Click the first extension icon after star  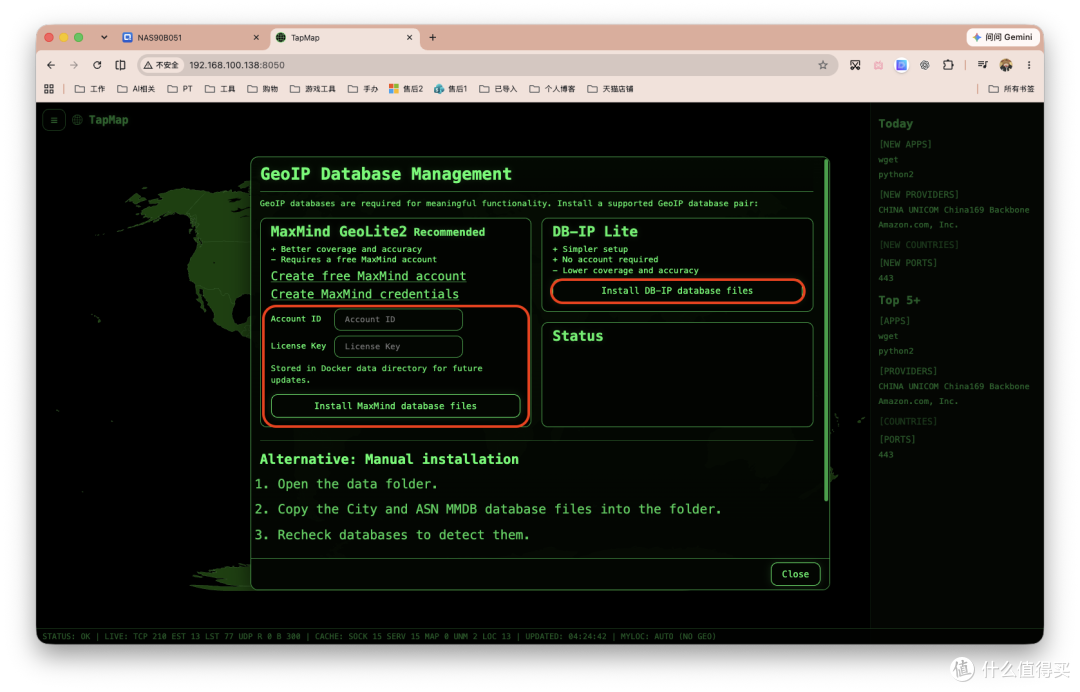(x=855, y=65)
